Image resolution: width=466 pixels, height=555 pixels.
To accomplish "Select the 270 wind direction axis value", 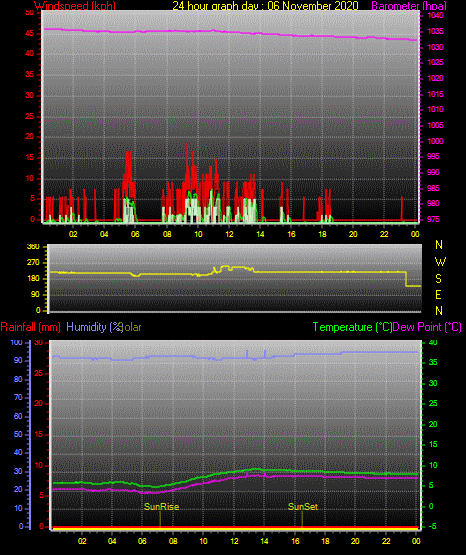I will (33, 263).
